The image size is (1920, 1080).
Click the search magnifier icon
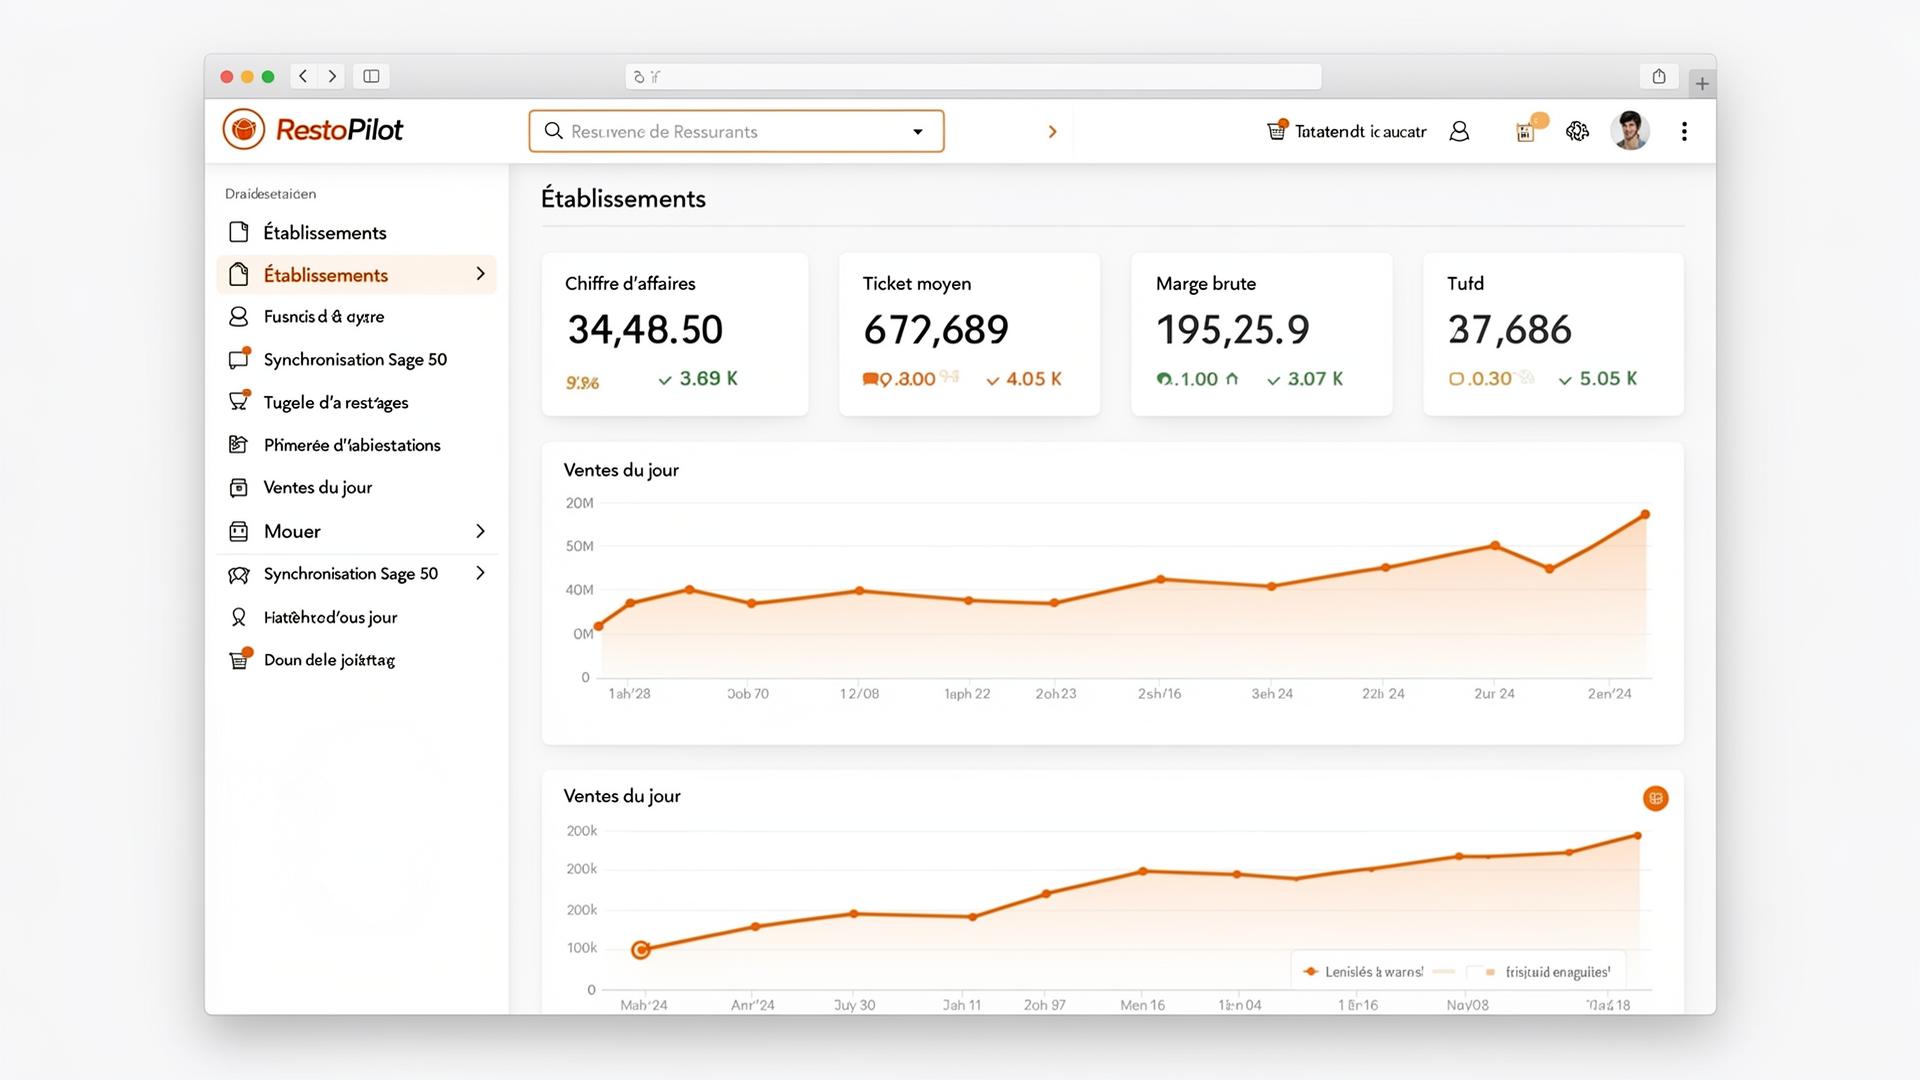coord(553,131)
